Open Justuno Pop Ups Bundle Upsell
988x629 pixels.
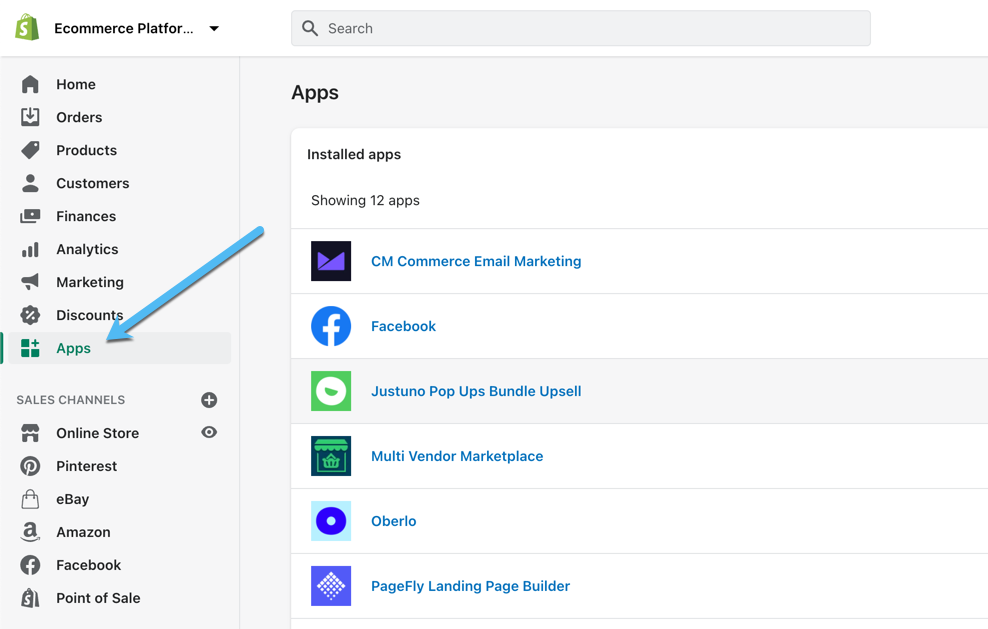click(476, 391)
